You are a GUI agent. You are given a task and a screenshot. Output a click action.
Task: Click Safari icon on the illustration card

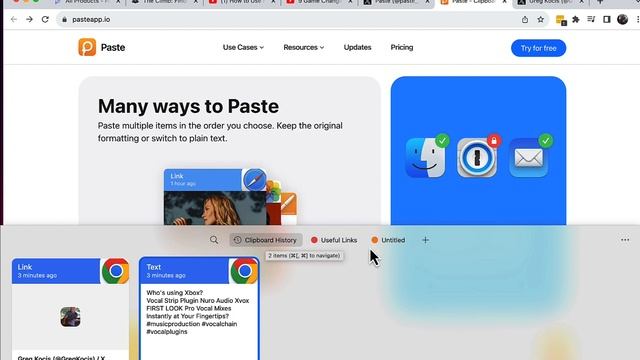pyautogui.click(x=255, y=180)
